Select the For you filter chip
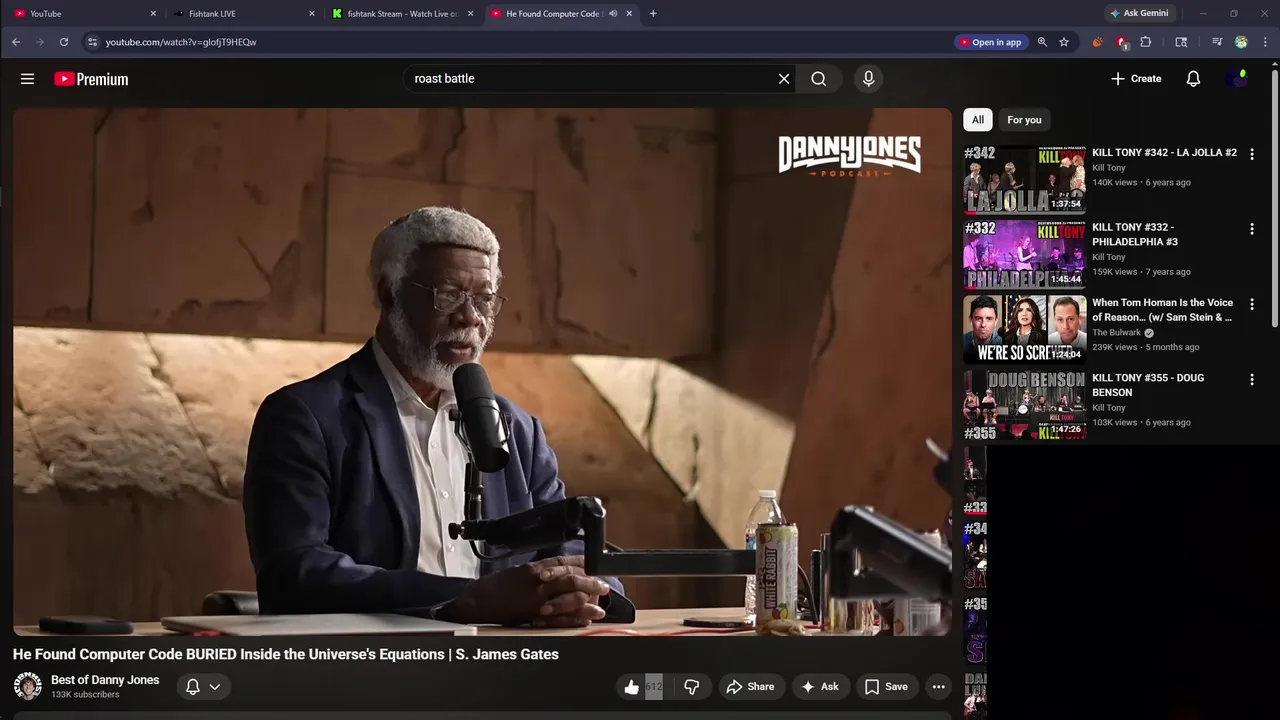Viewport: 1280px width, 720px height. click(x=1024, y=120)
